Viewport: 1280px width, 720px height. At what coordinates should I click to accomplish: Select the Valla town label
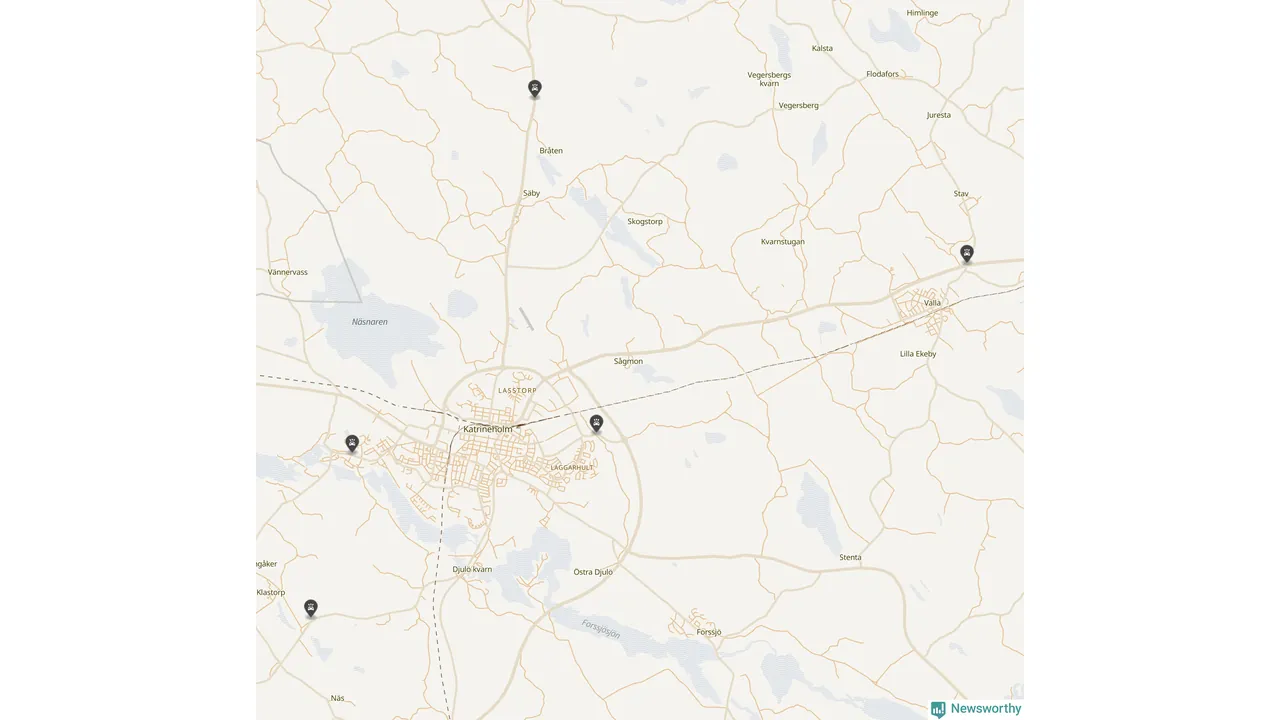[932, 303]
